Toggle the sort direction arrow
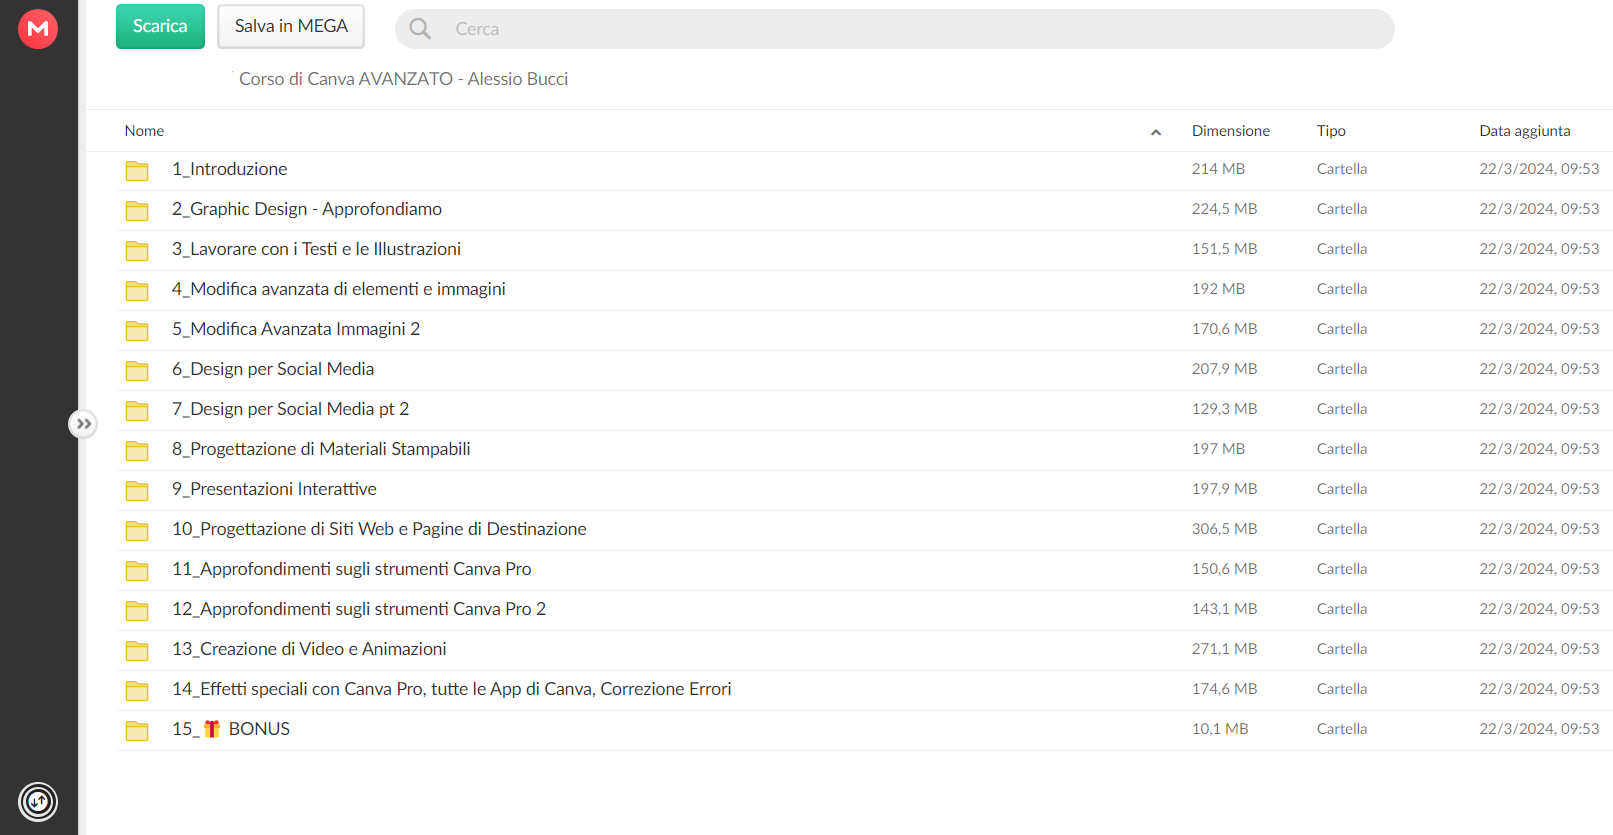This screenshot has width=1613, height=835. pos(1156,132)
